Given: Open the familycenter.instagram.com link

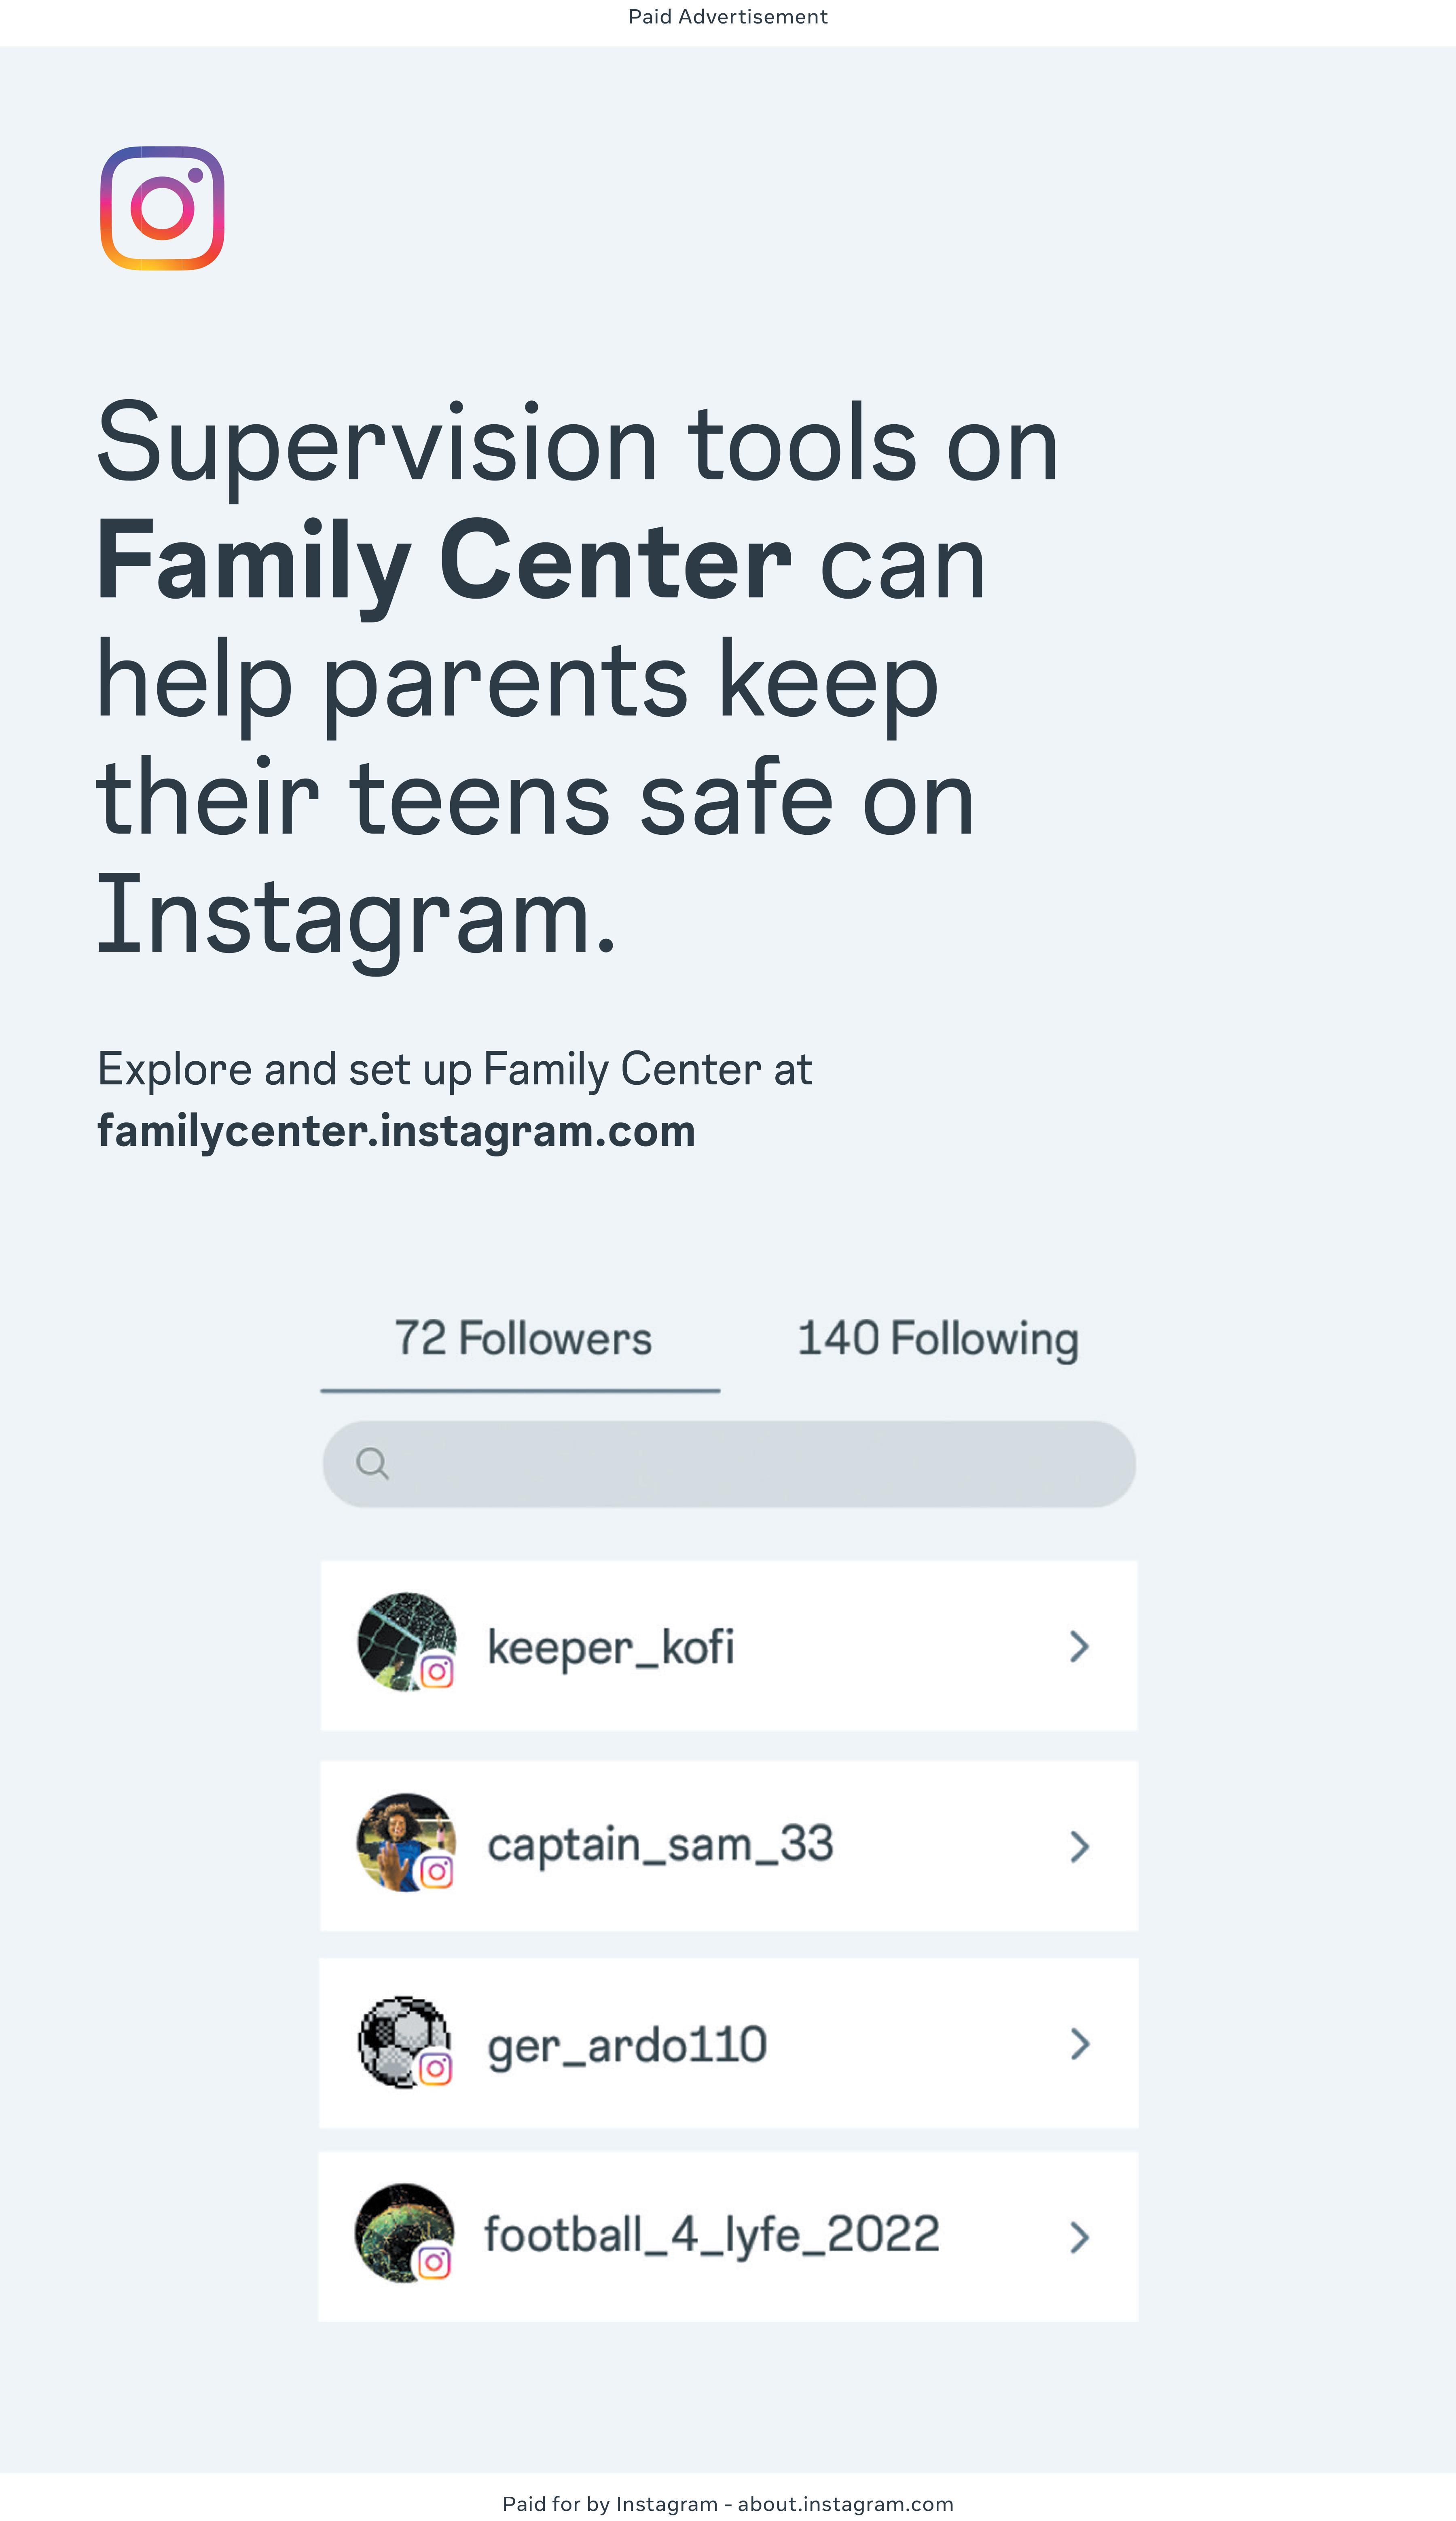Looking at the screenshot, I should (396, 1131).
